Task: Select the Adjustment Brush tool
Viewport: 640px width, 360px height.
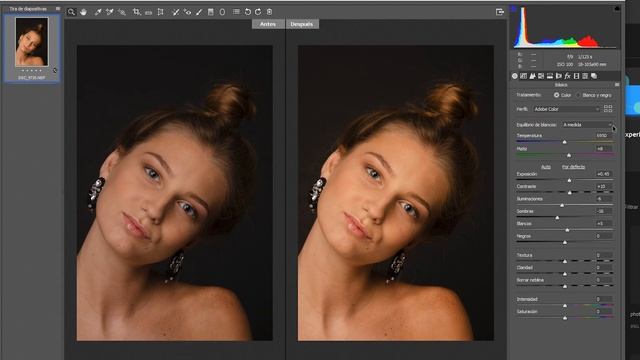Action: coord(199,12)
